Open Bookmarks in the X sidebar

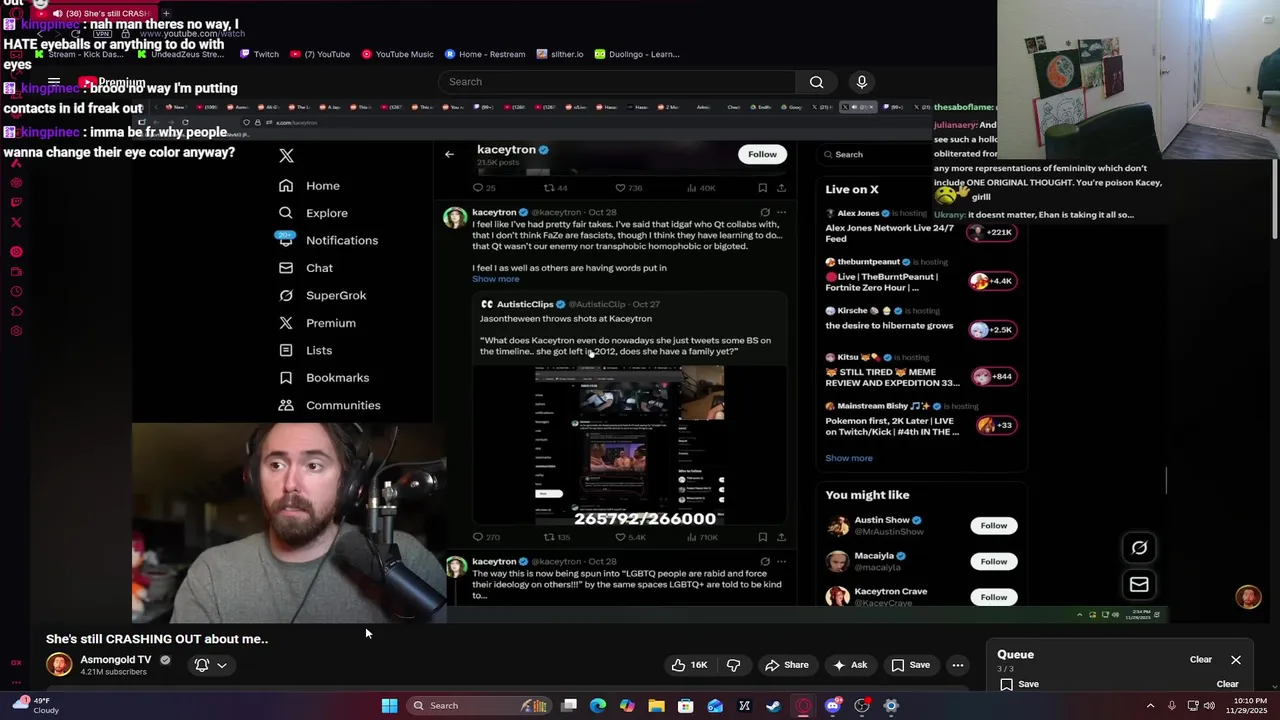point(324,378)
